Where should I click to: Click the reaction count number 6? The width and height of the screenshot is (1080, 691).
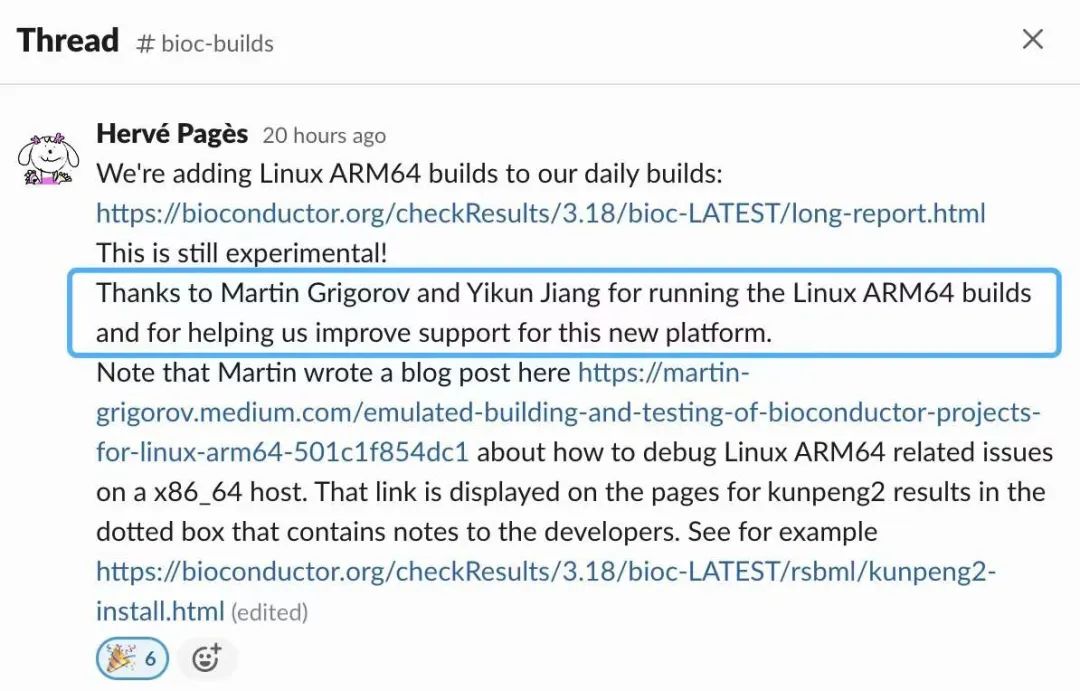pyautogui.click(x=151, y=658)
